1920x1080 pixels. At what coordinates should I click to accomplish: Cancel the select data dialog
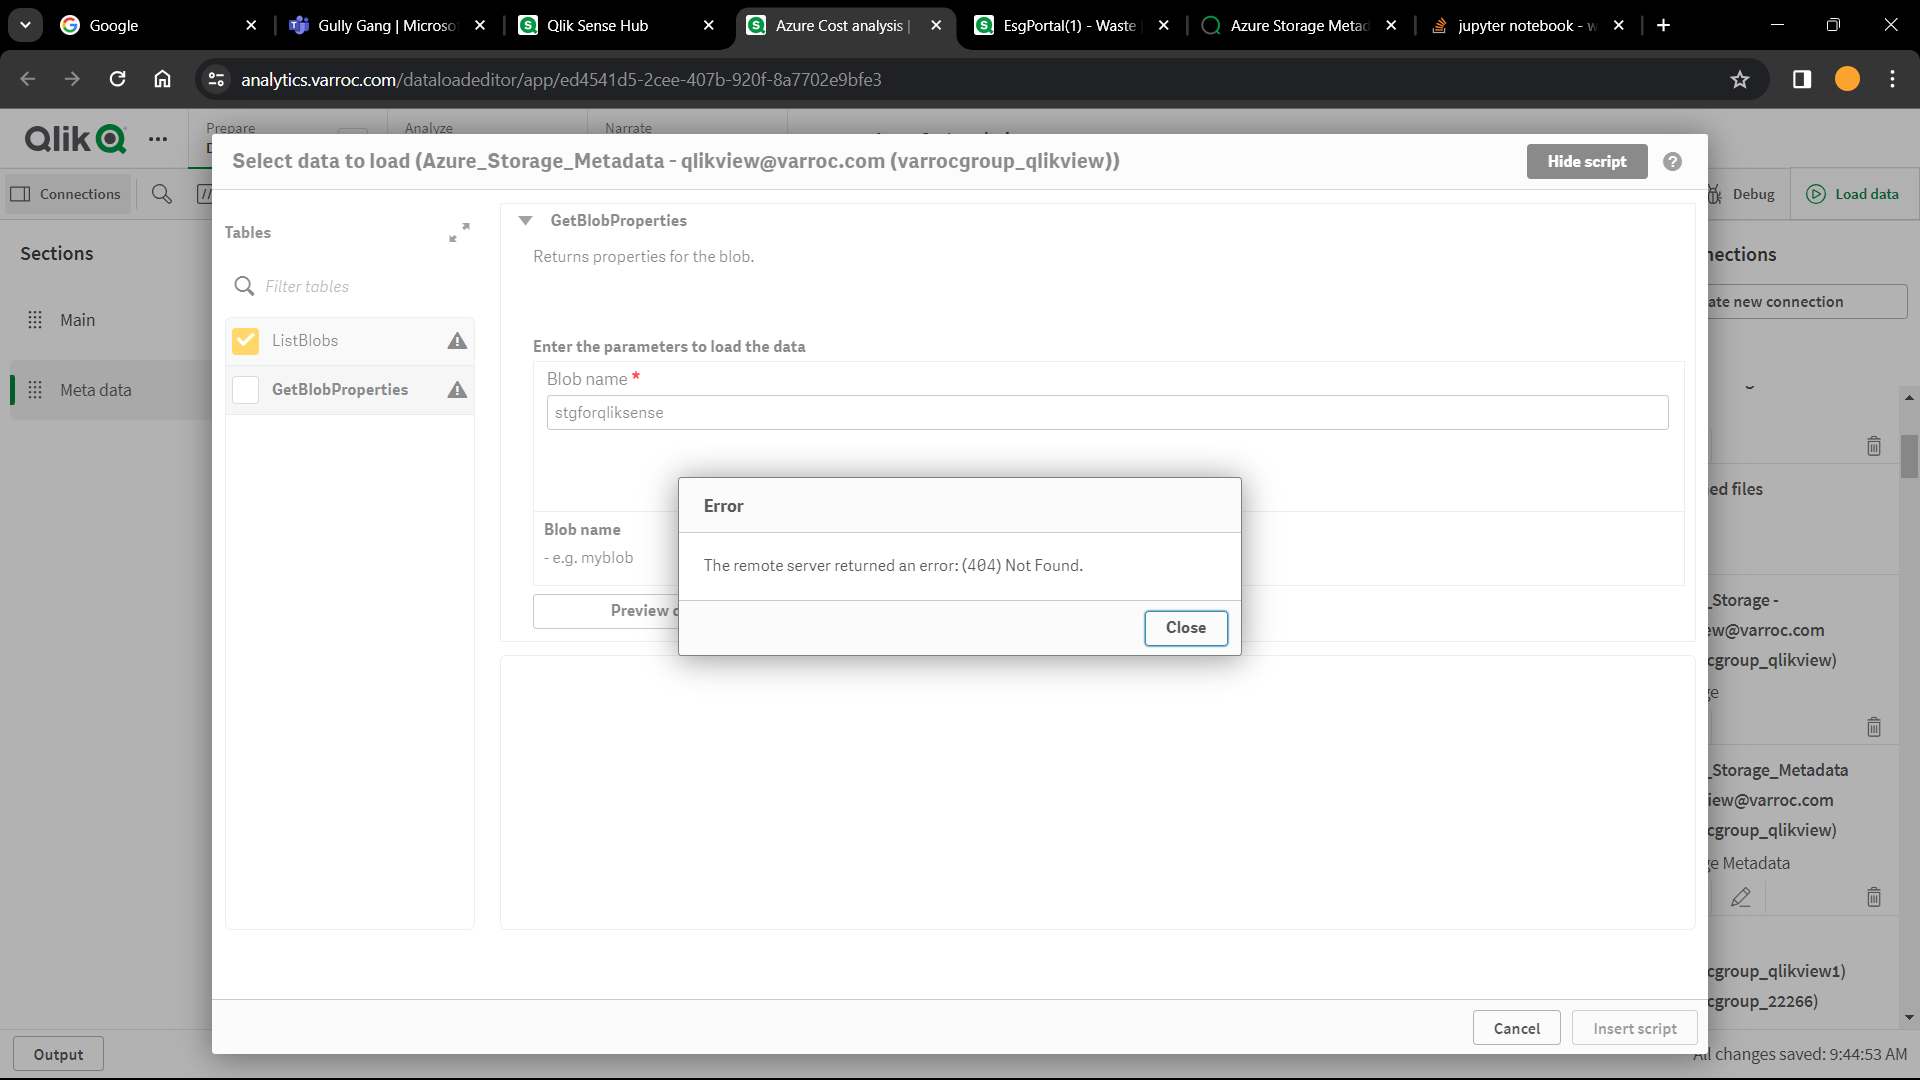click(1516, 1028)
